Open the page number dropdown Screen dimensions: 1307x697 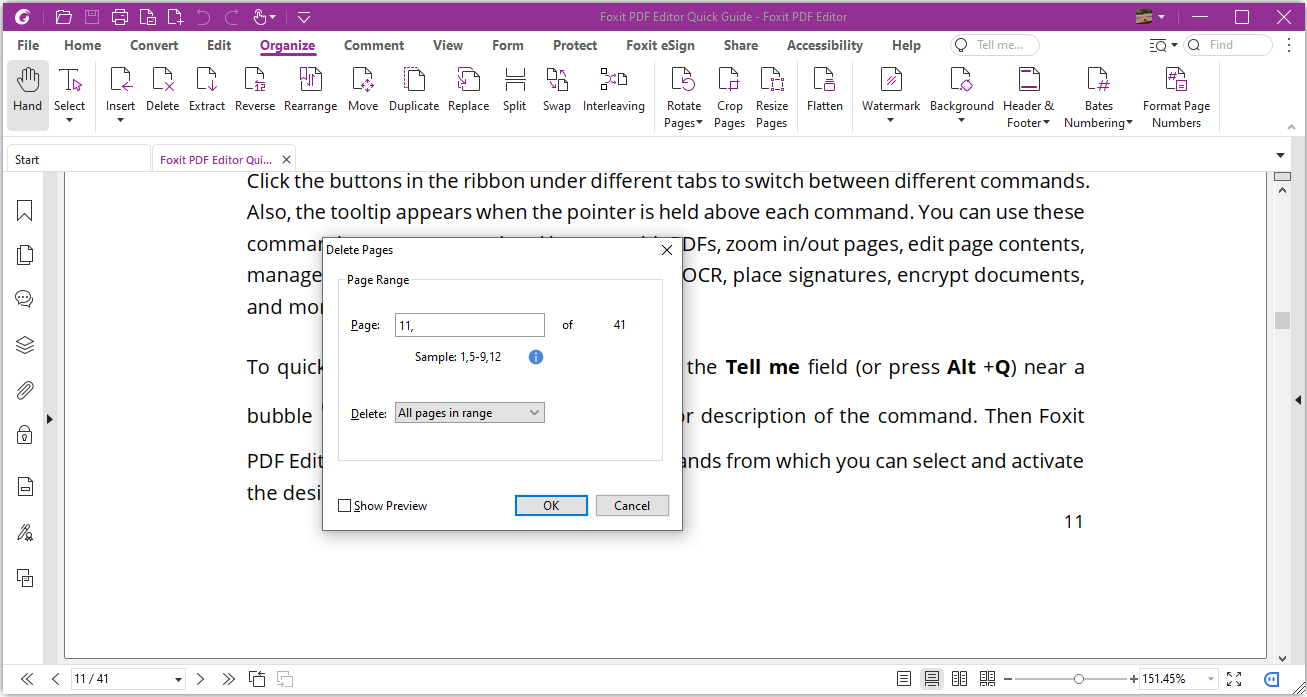point(179,680)
